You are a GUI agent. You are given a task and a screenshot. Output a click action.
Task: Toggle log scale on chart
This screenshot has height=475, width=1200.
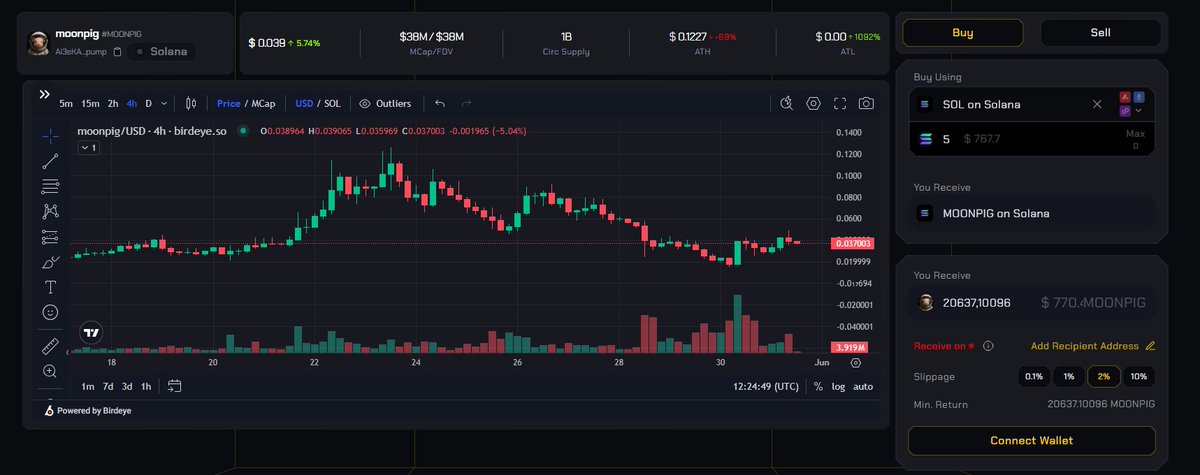coord(838,386)
